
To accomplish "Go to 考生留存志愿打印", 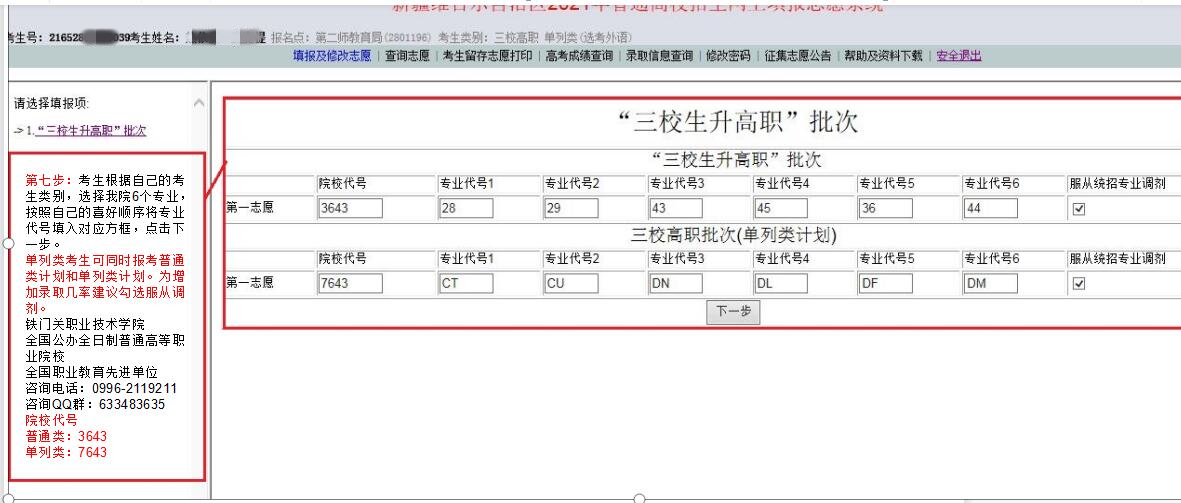I will click(x=488, y=56).
